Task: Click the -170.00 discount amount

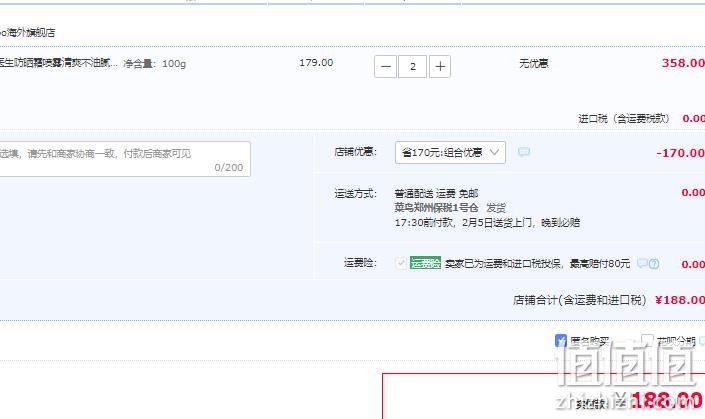Action: coord(680,153)
